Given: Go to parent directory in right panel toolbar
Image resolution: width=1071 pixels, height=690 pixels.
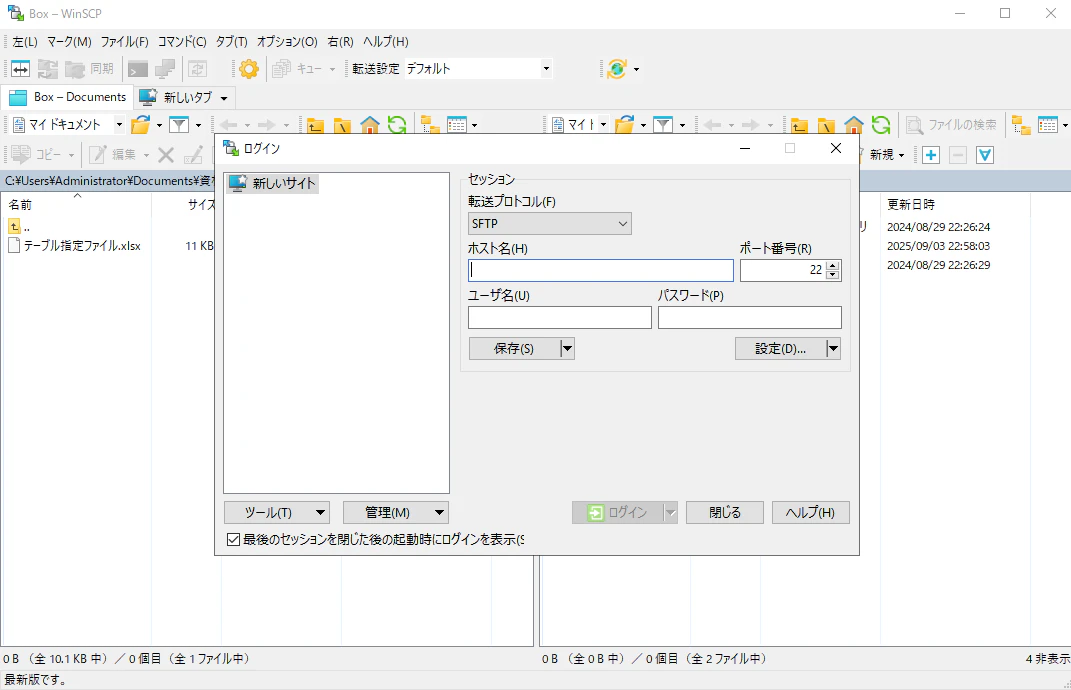Looking at the screenshot, I should [799, 124].
